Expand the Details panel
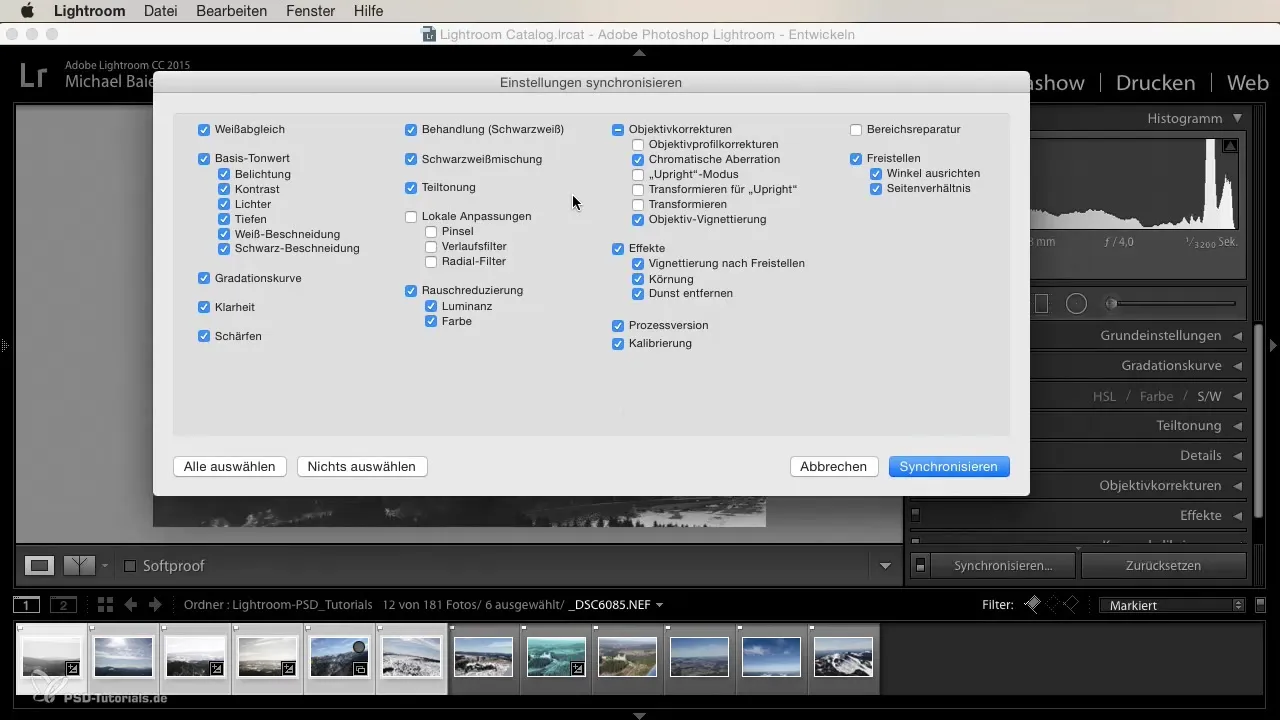This screenshot has height=720, width=1280. point(1238,455)
